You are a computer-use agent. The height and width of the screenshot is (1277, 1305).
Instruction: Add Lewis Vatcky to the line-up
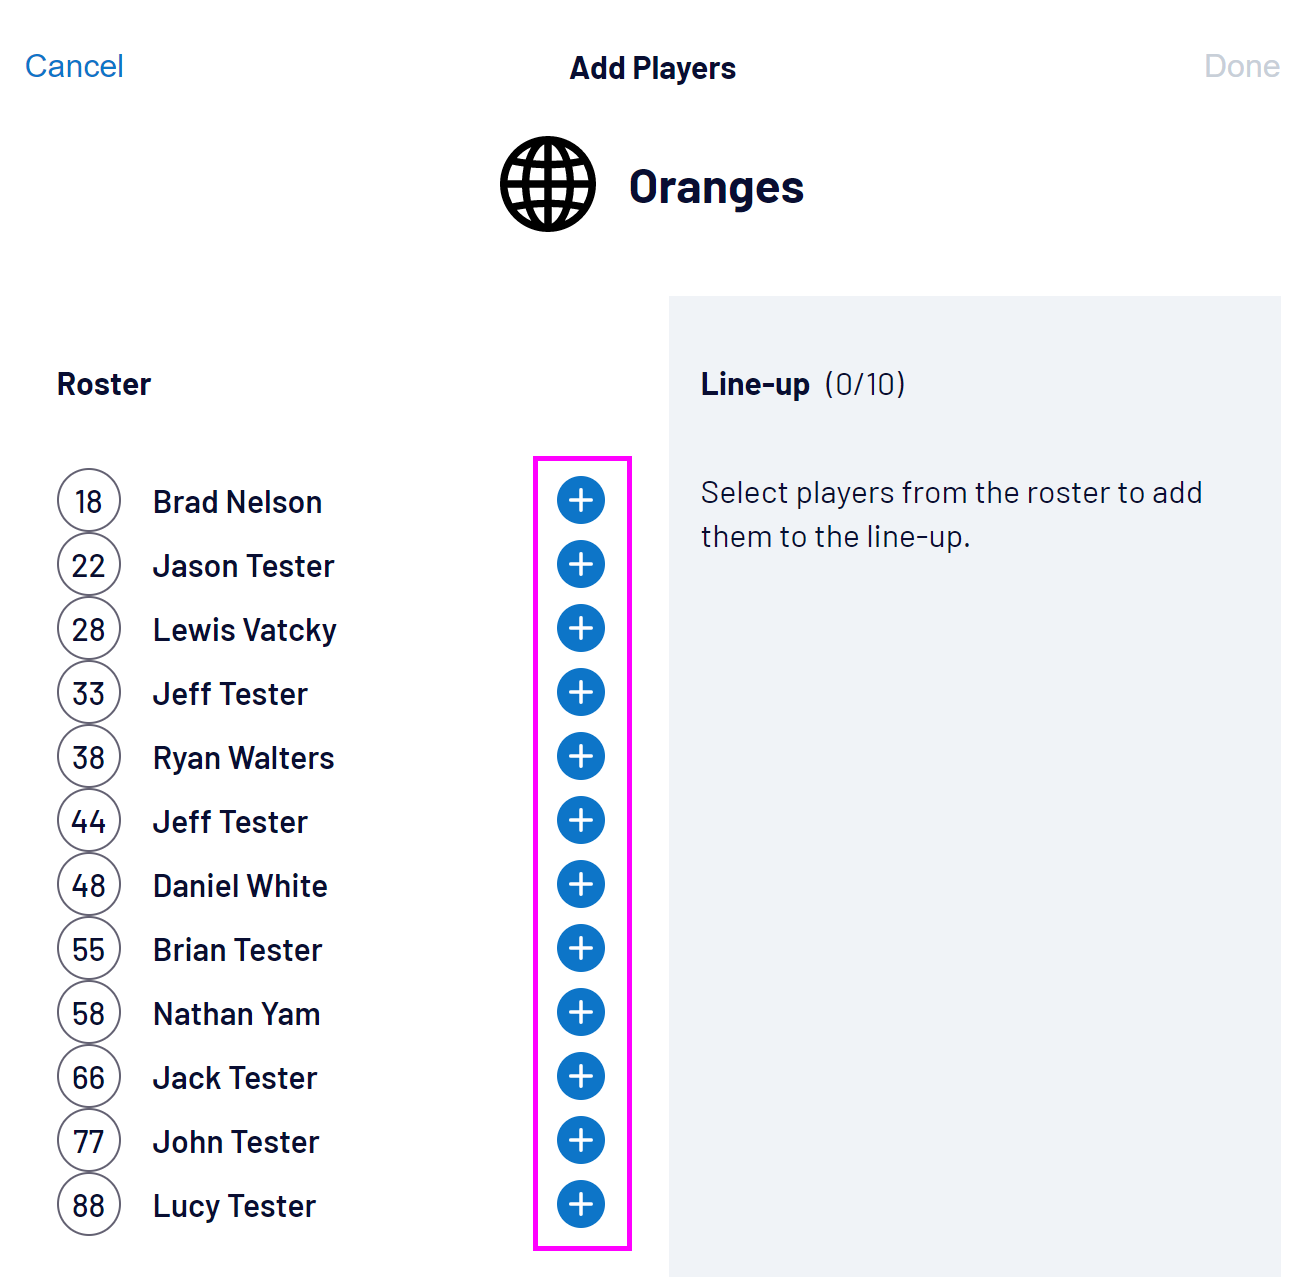click(x=581, y=628)
